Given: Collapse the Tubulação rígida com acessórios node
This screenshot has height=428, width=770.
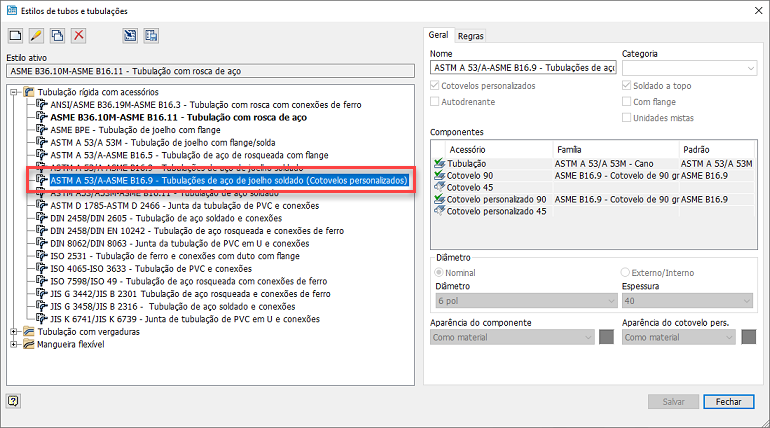Looking at the screenshot, I should click(x=14, y=92).
